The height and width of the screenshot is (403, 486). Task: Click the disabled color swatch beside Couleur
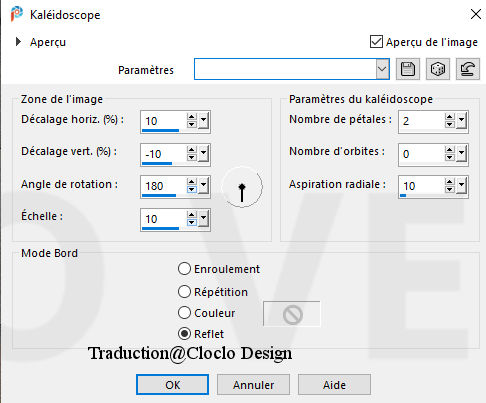click(x=292, y=314)
